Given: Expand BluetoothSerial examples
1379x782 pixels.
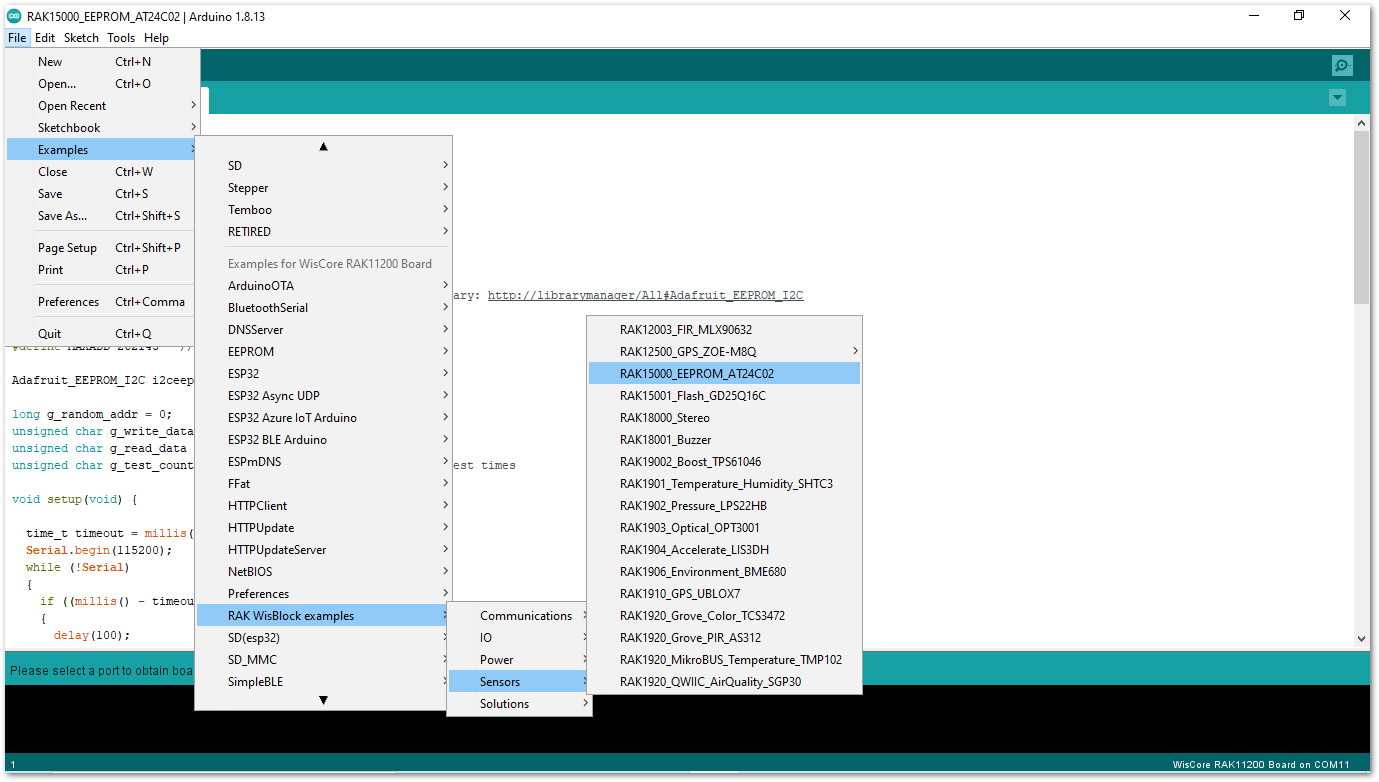Looking at the screenshot, I should [x=324, y=308].
